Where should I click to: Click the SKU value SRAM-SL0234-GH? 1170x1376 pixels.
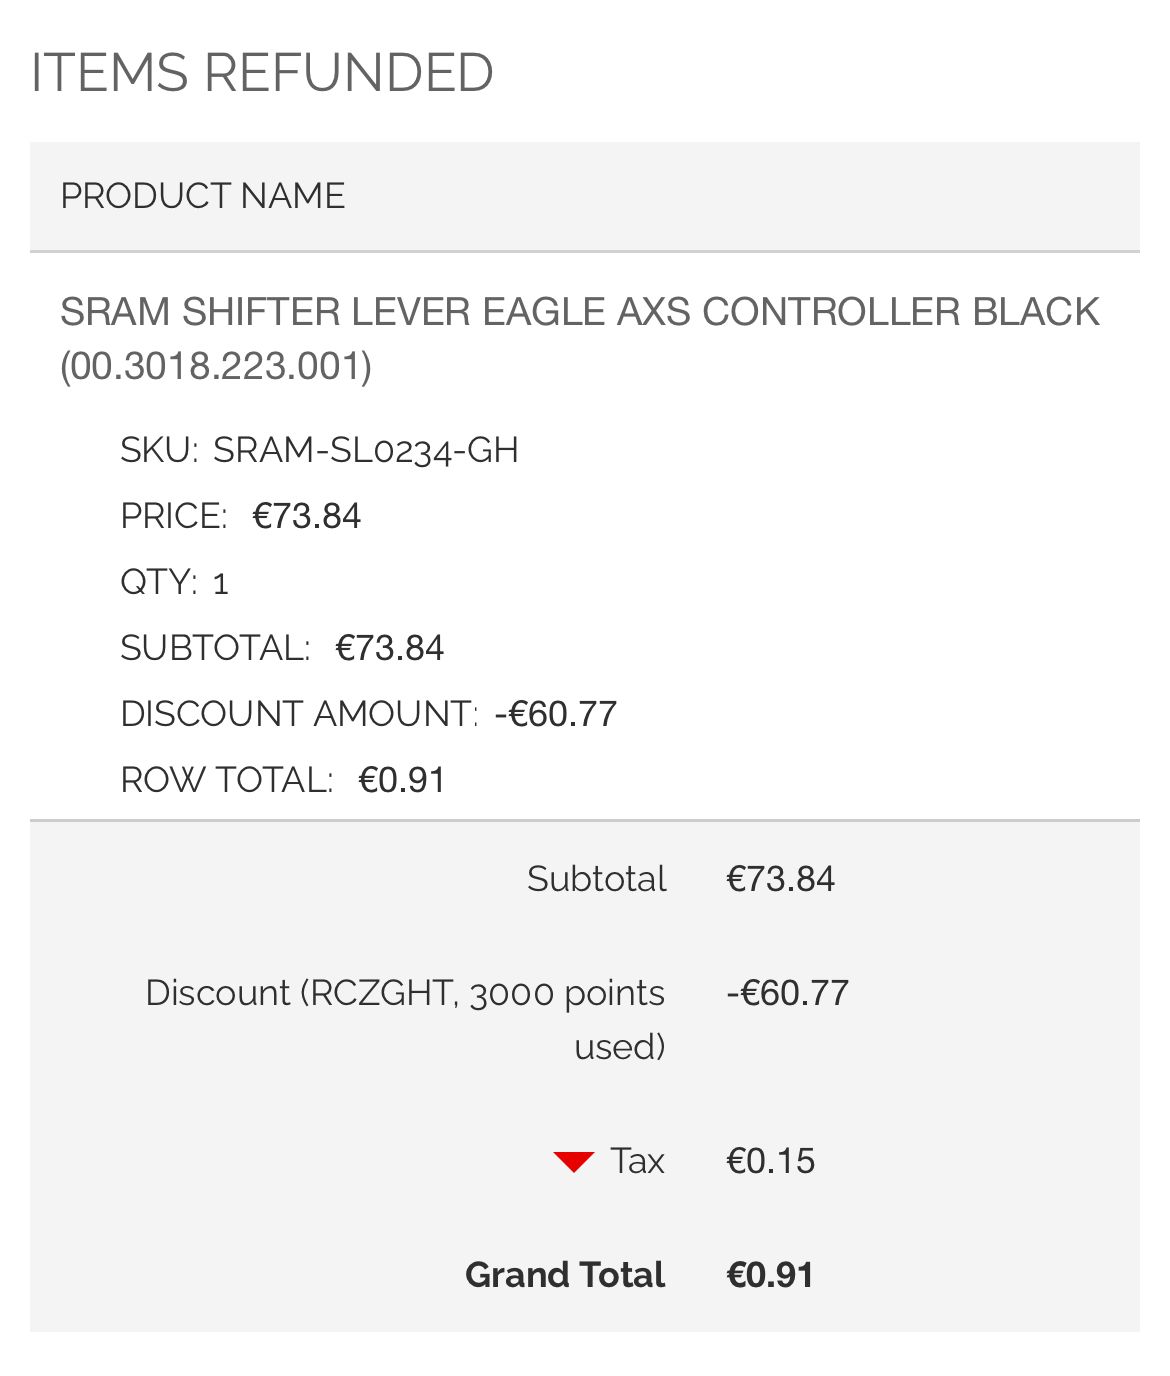pyautogui.click(x=366, y=451)
